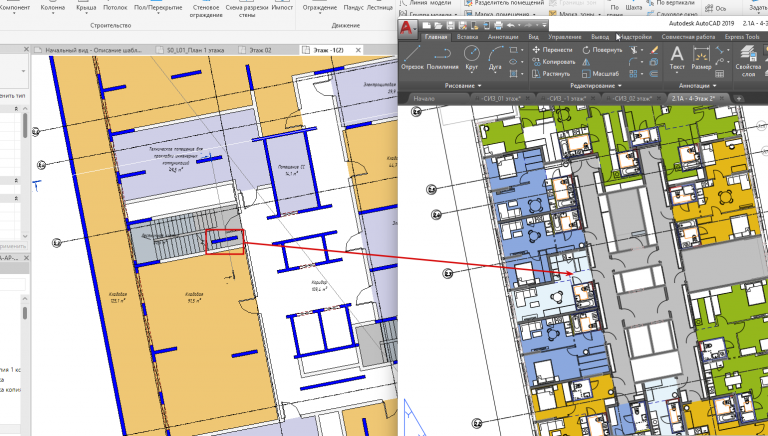Click the Plot printer icon in AutoCAD
Image resolution: width=768 pixels, height=436 pixels.
[499, 25]
